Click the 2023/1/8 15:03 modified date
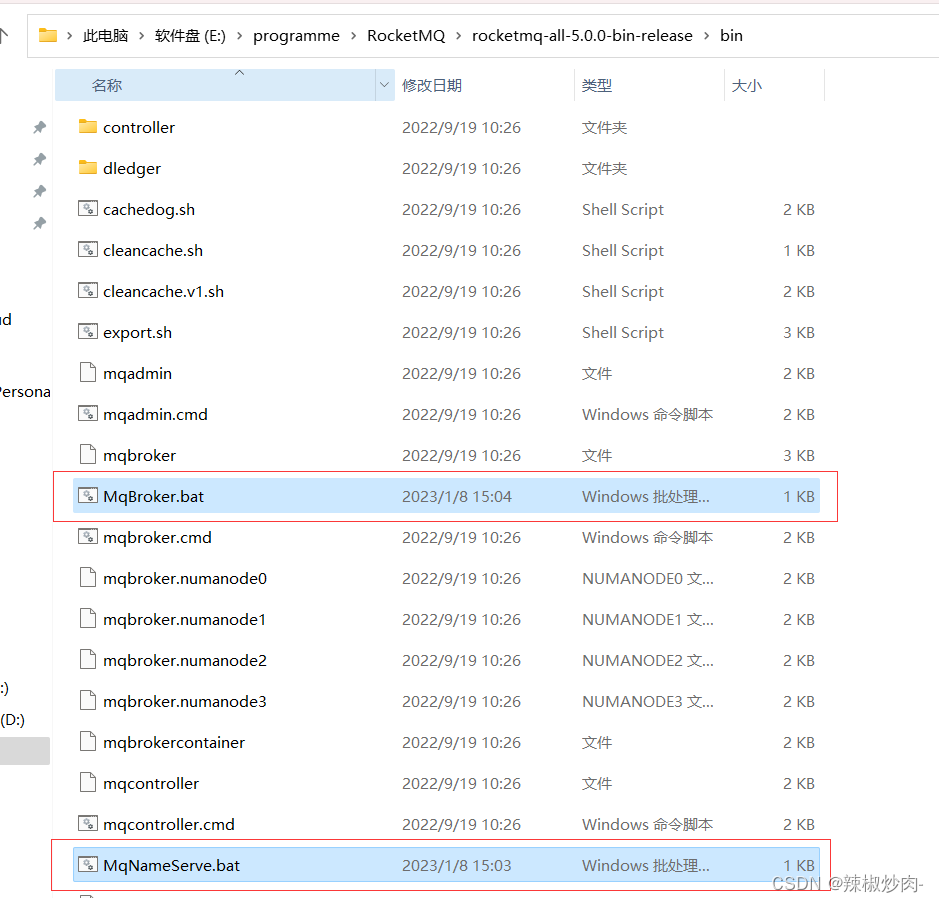Screen dimensions: 939x902 pos(456,865)
